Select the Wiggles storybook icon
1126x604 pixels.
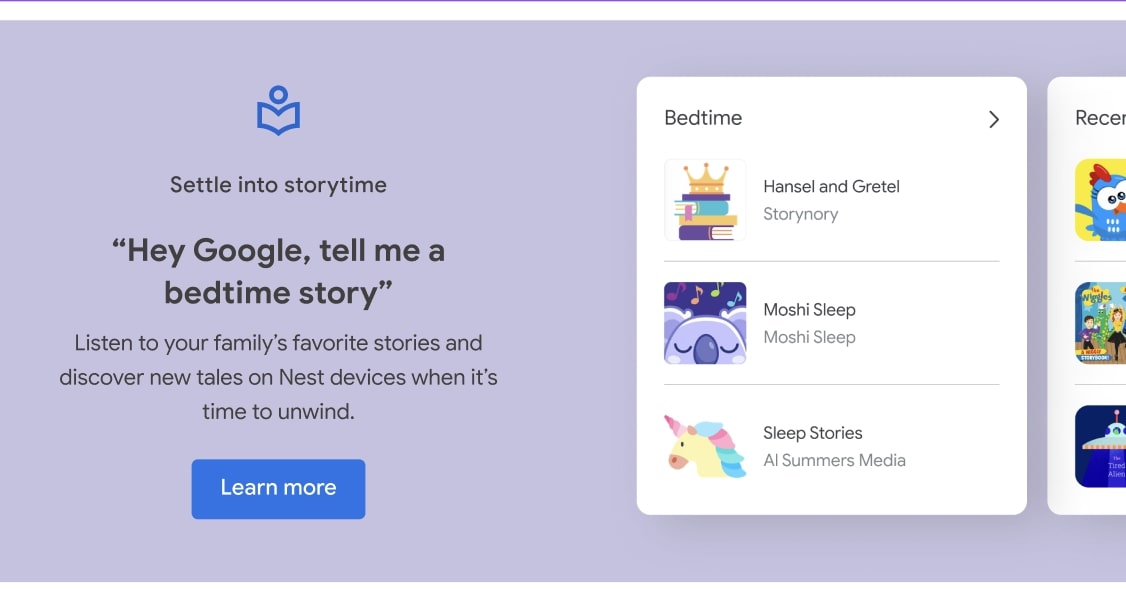(1100, 323)
